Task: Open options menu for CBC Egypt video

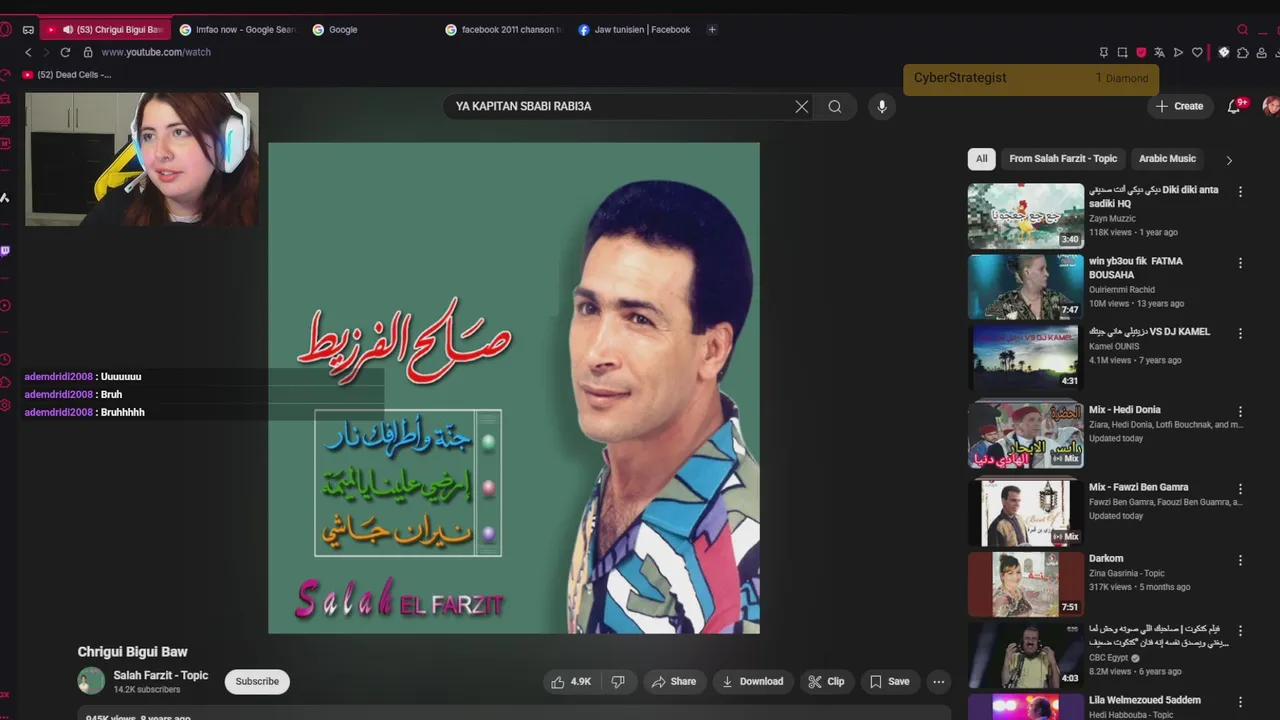Action: click(x=1240, y=631)
